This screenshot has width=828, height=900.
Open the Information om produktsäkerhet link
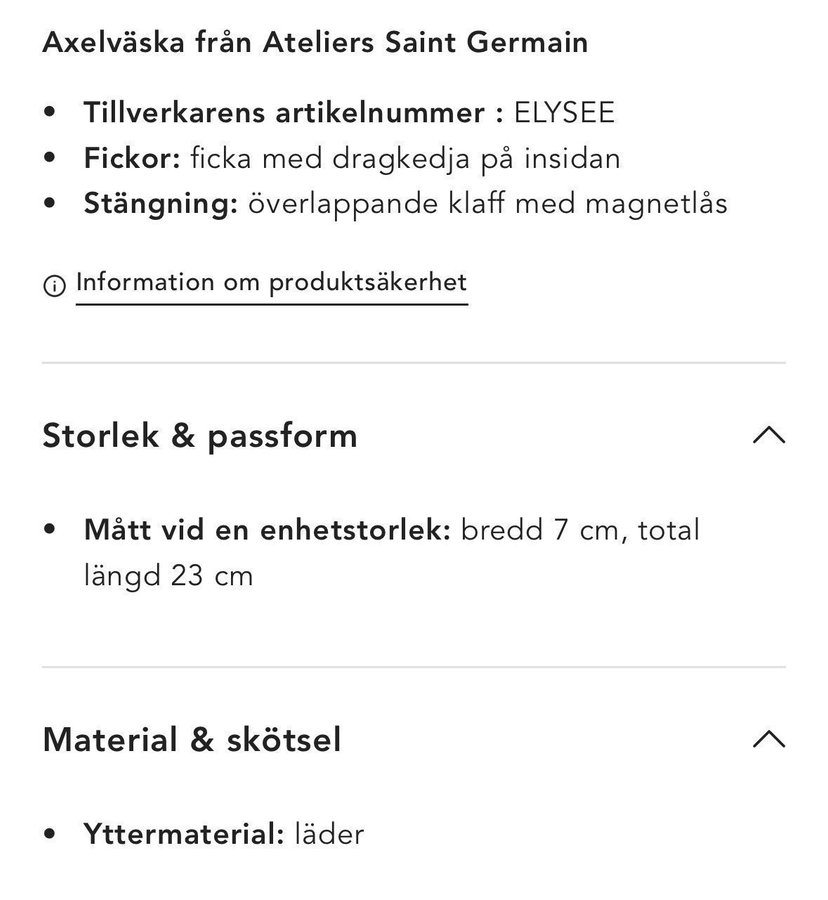[x=271, y=283]
